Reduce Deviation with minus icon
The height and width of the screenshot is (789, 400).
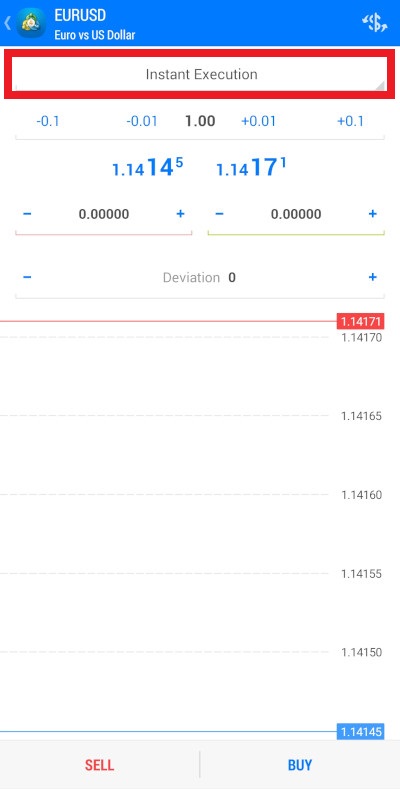[27, 277]
